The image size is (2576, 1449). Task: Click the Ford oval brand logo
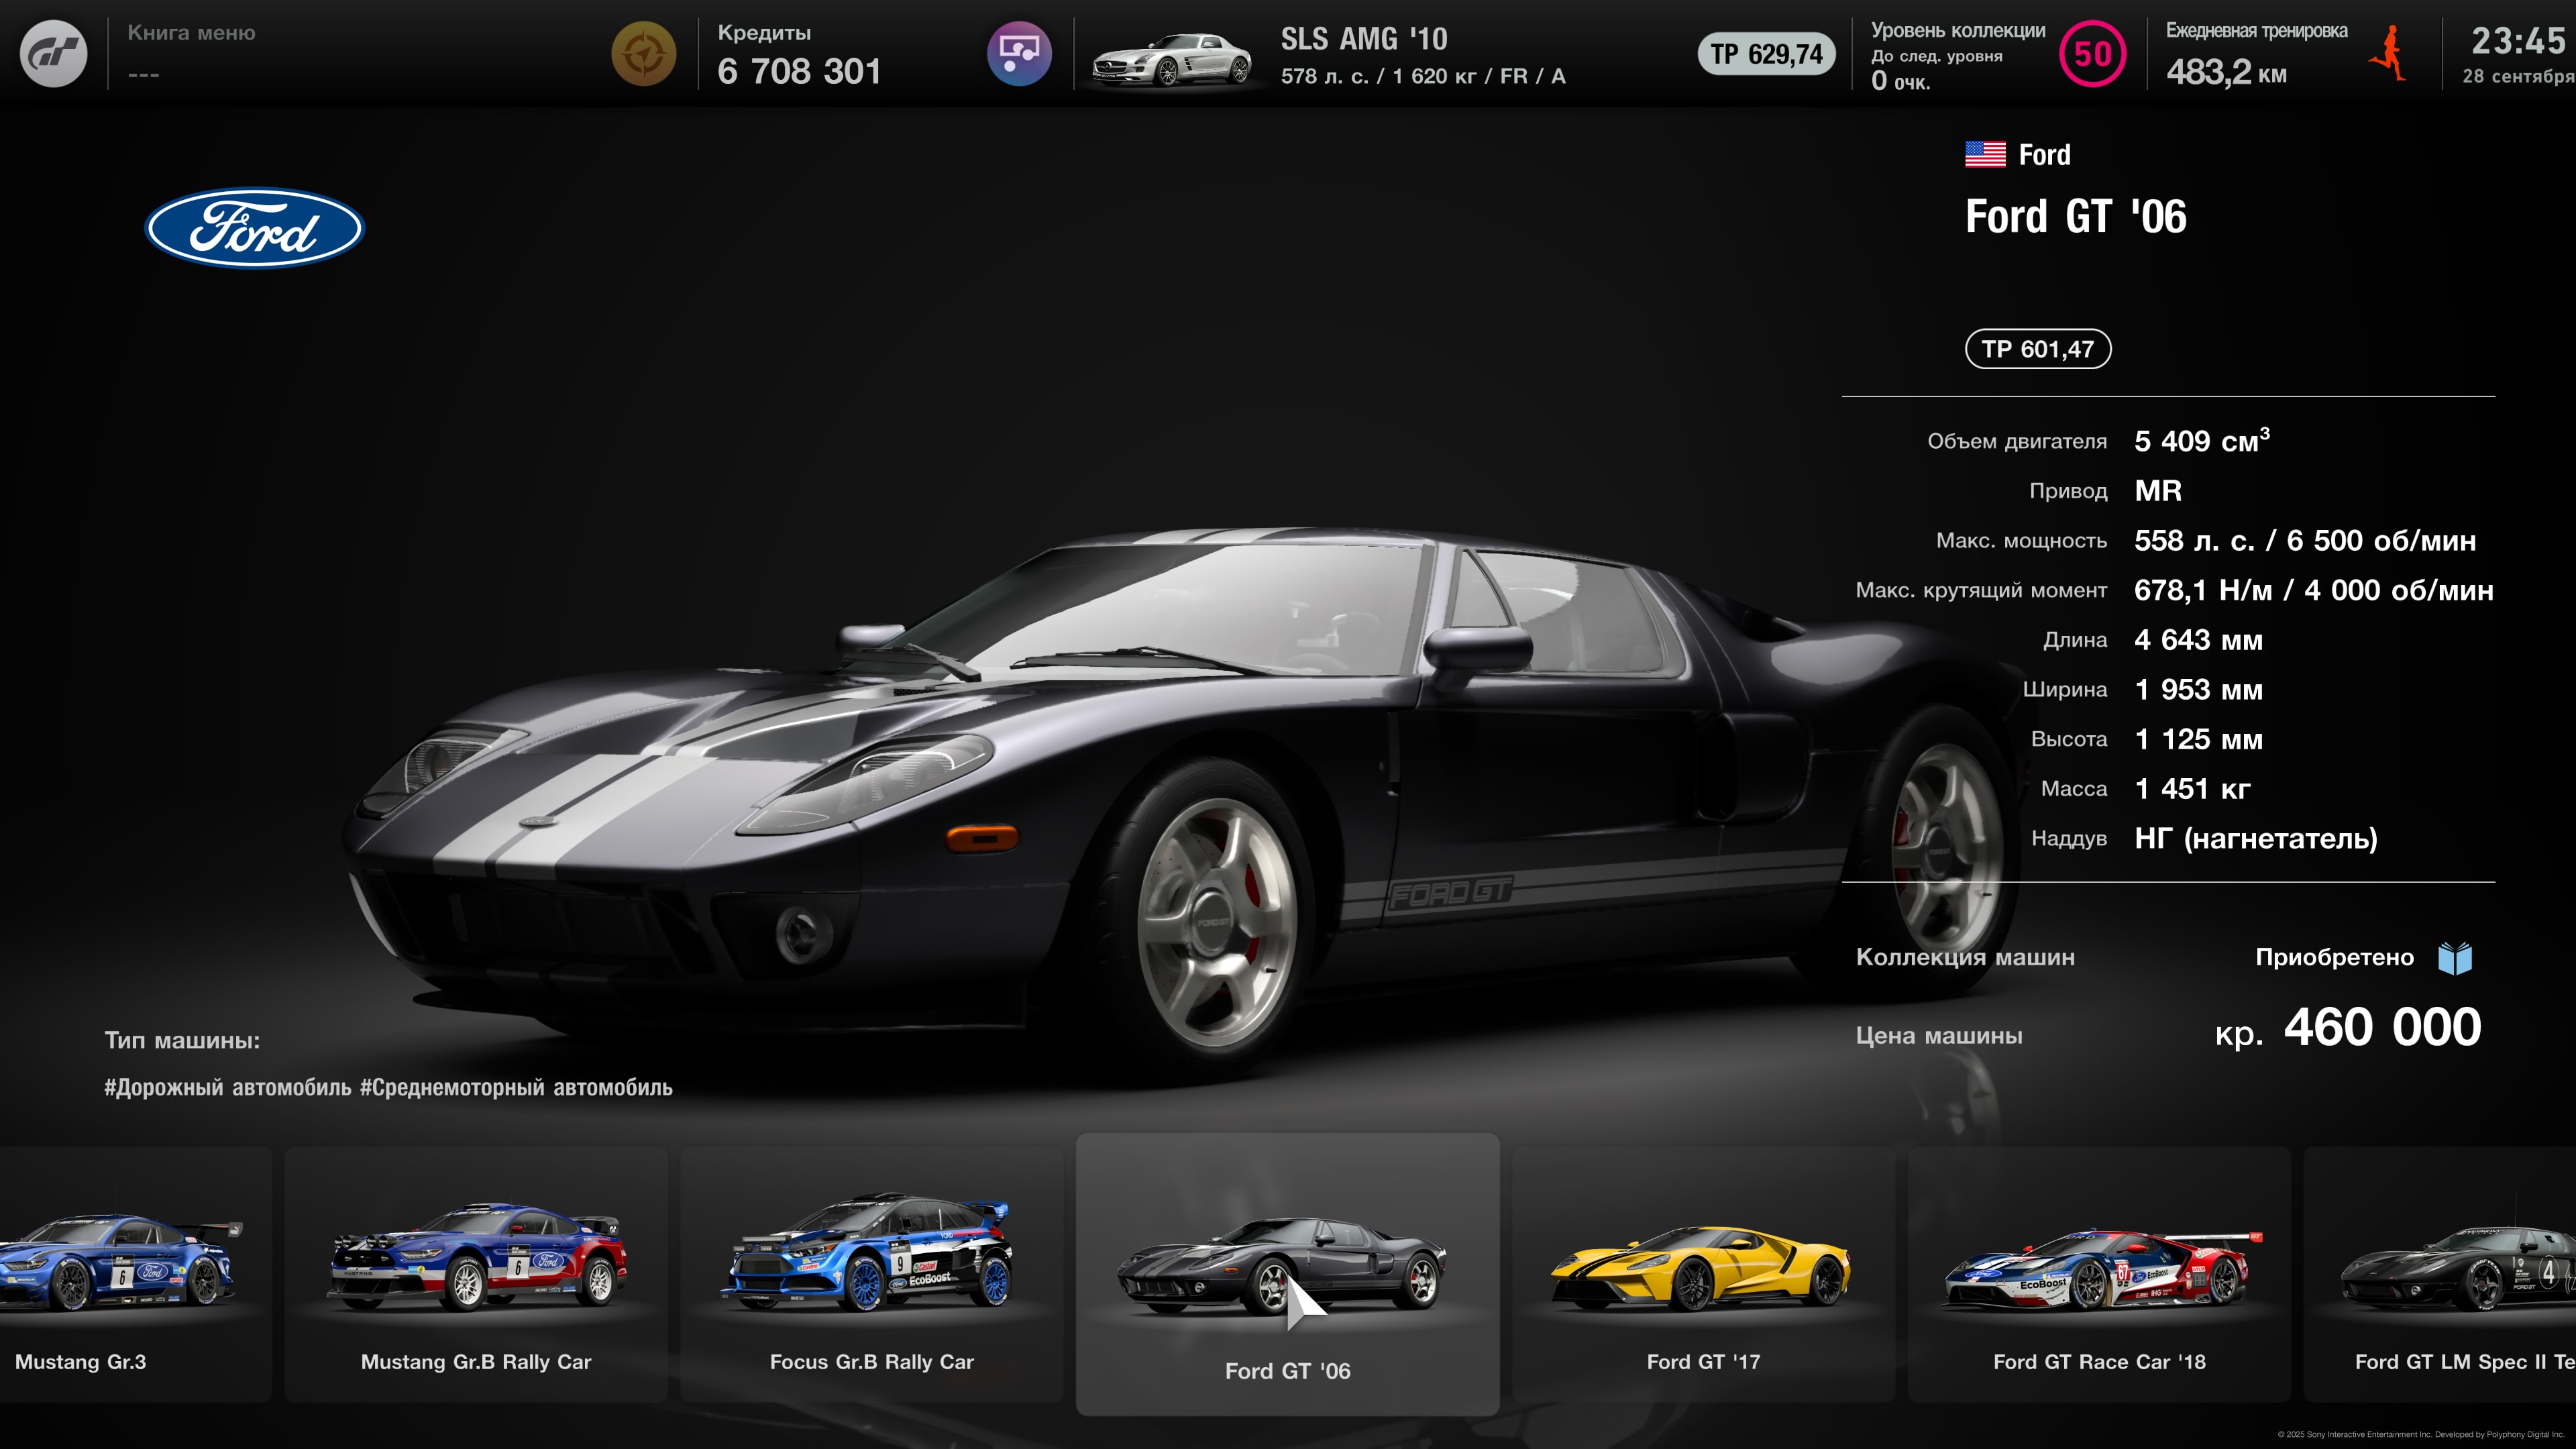point(255,229)
